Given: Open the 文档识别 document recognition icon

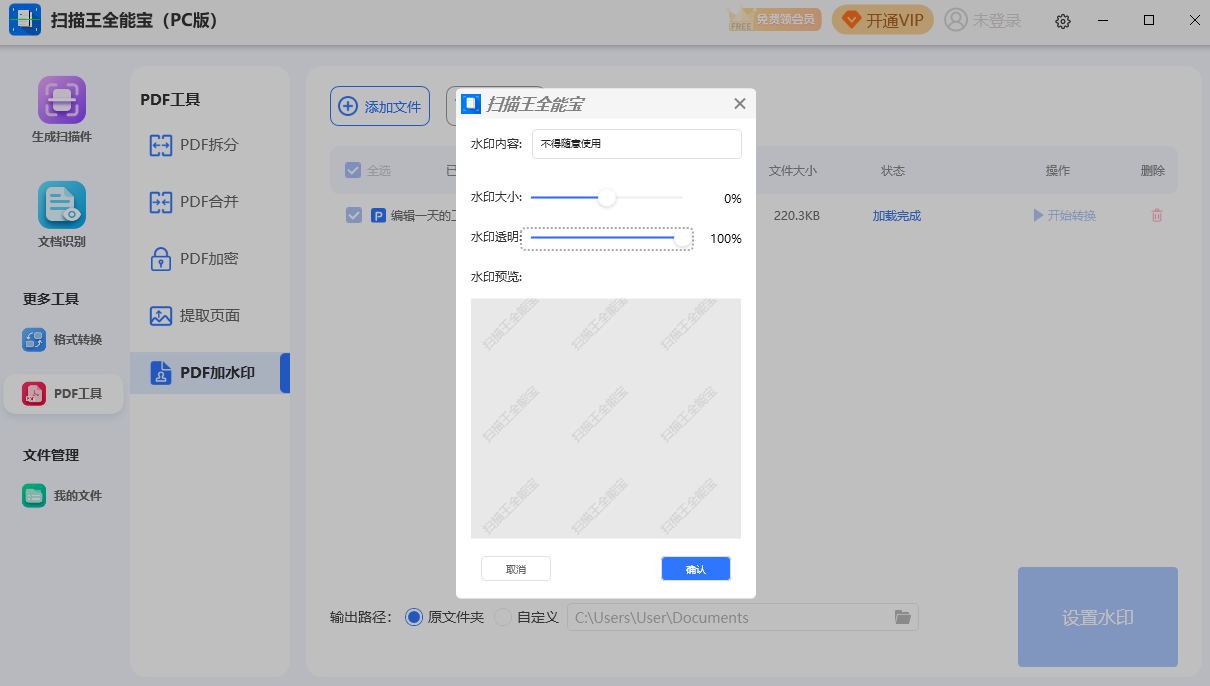Looking at the screenshot, I should coord(62,214).
